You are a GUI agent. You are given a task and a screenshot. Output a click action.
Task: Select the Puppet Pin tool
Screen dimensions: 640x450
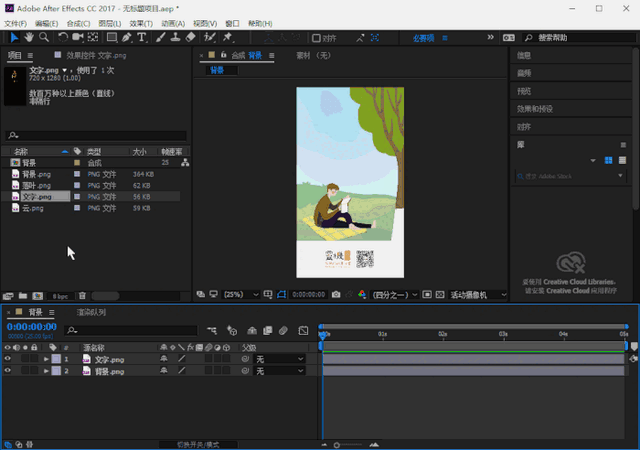228,38
